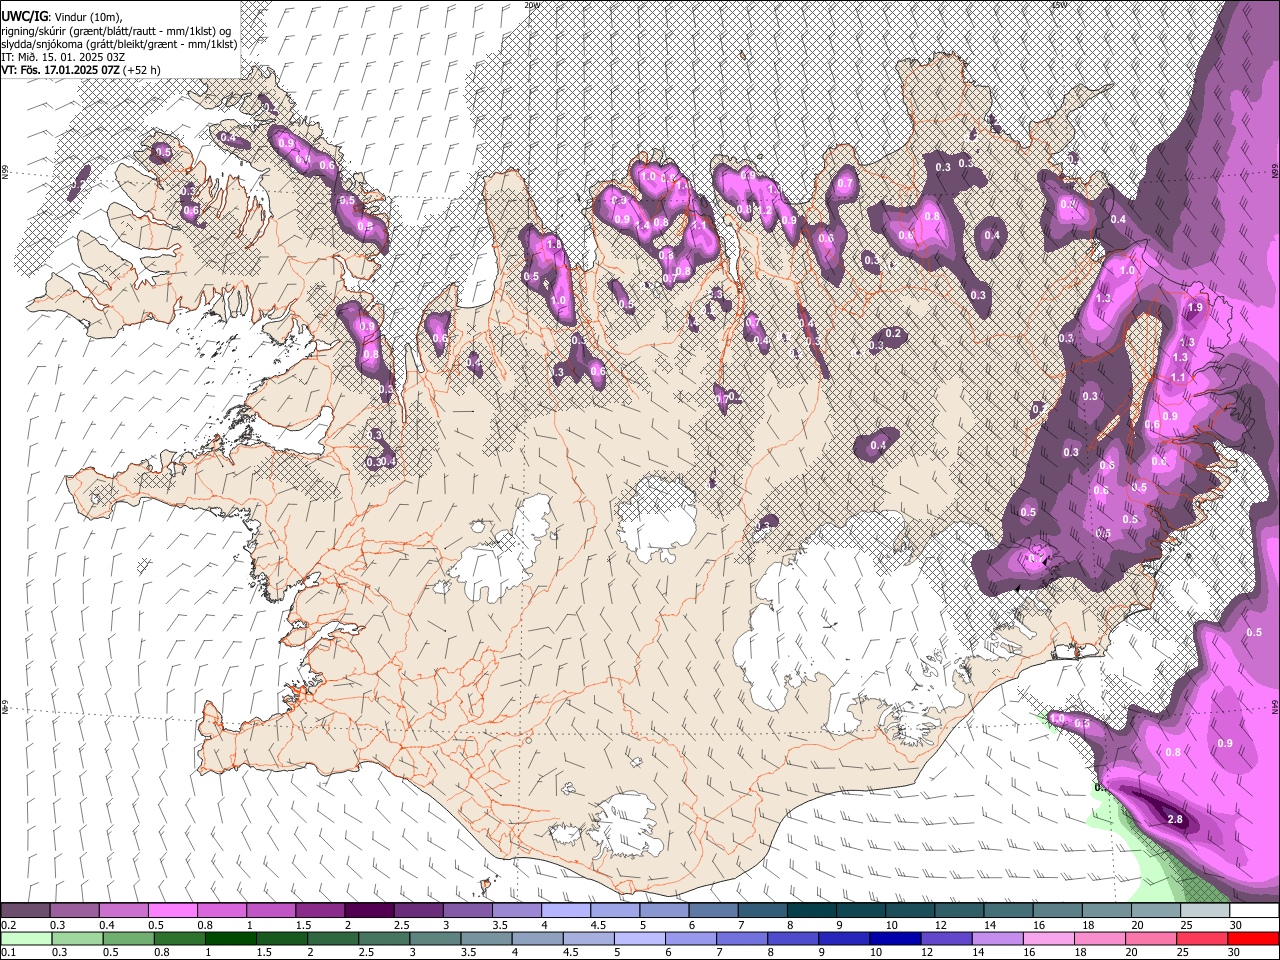Click the pale green lower swatch for 0.1–0.3
This screenshot has width=1280, height=960.
coord(26,938)
